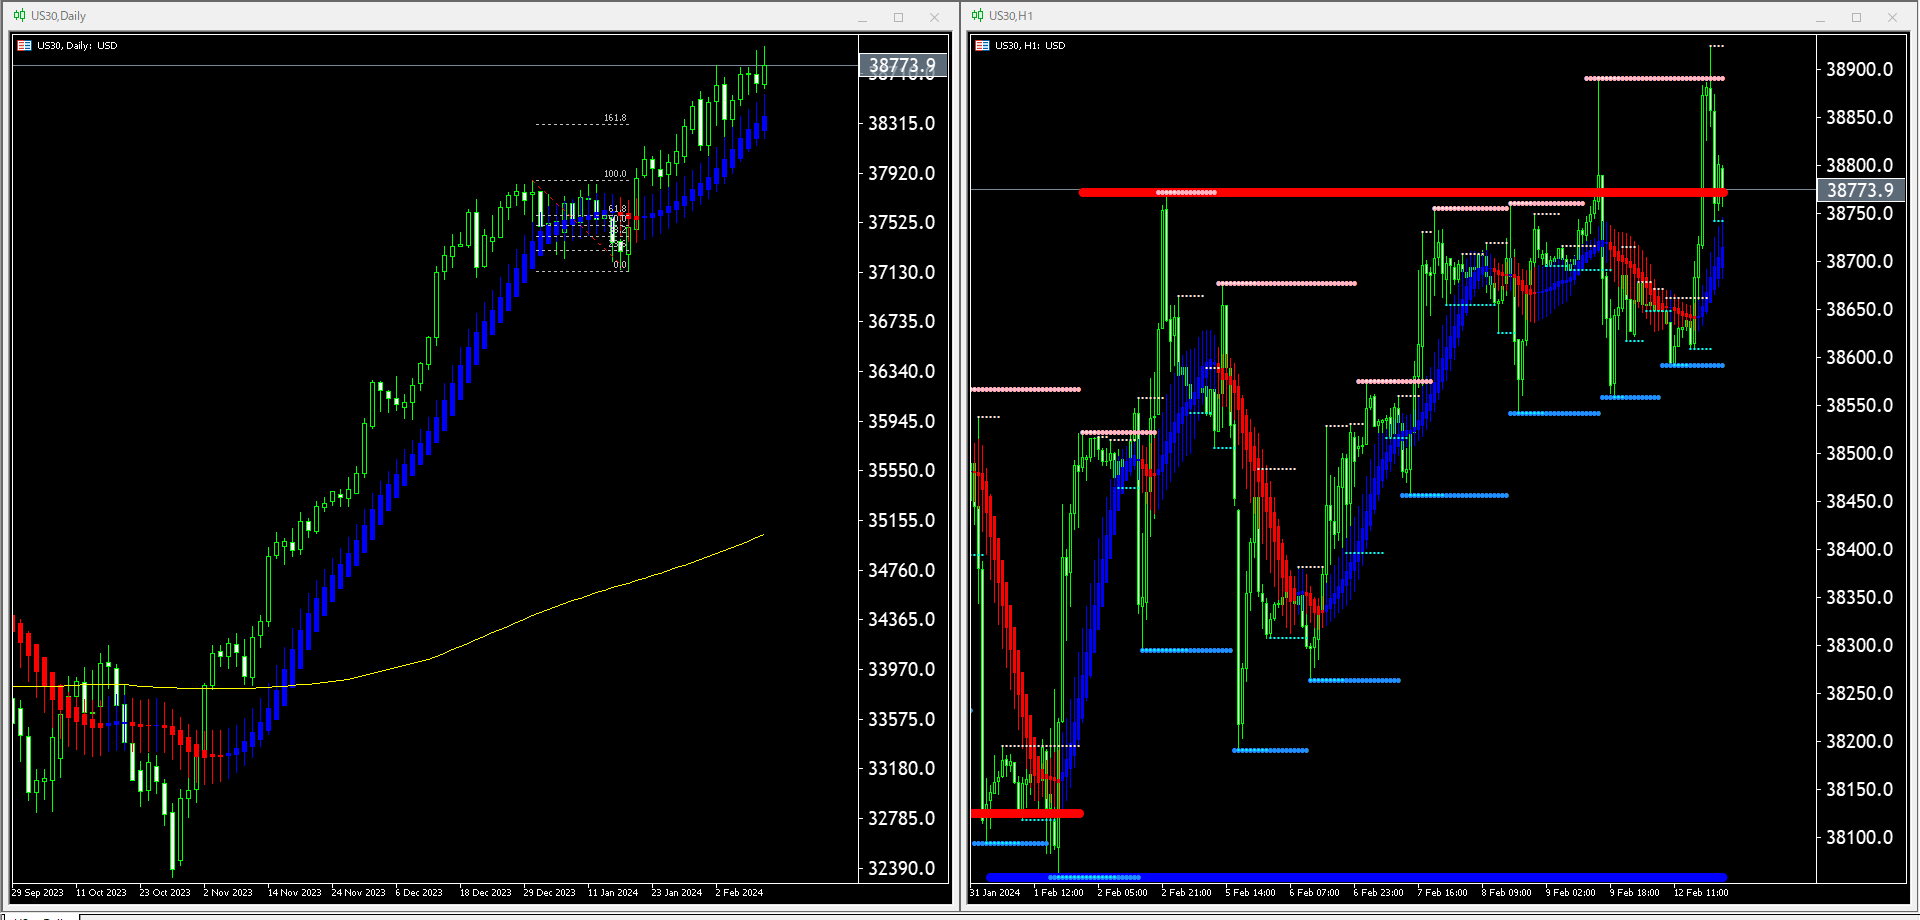Click the 'US30, H1: USD' chart label

[x=1030, y=46]
